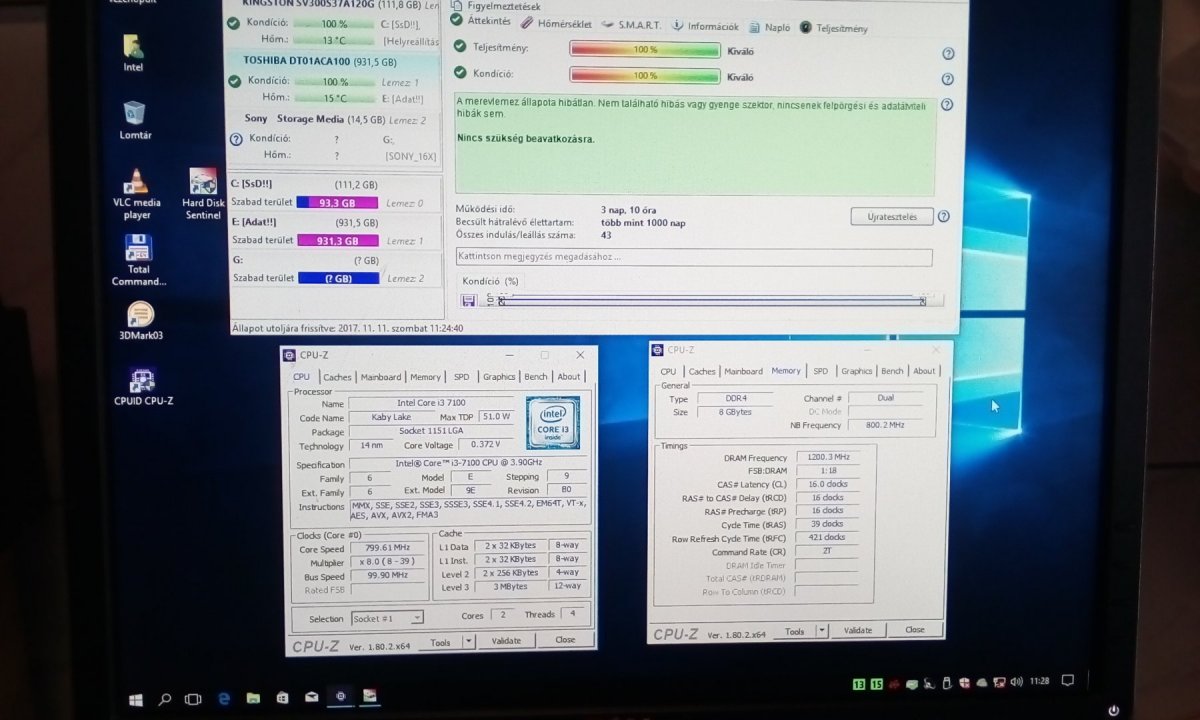Open the 3DMark03 desktop shortcut
This screenshot has width=1200, height=720.
coord(140,322)
